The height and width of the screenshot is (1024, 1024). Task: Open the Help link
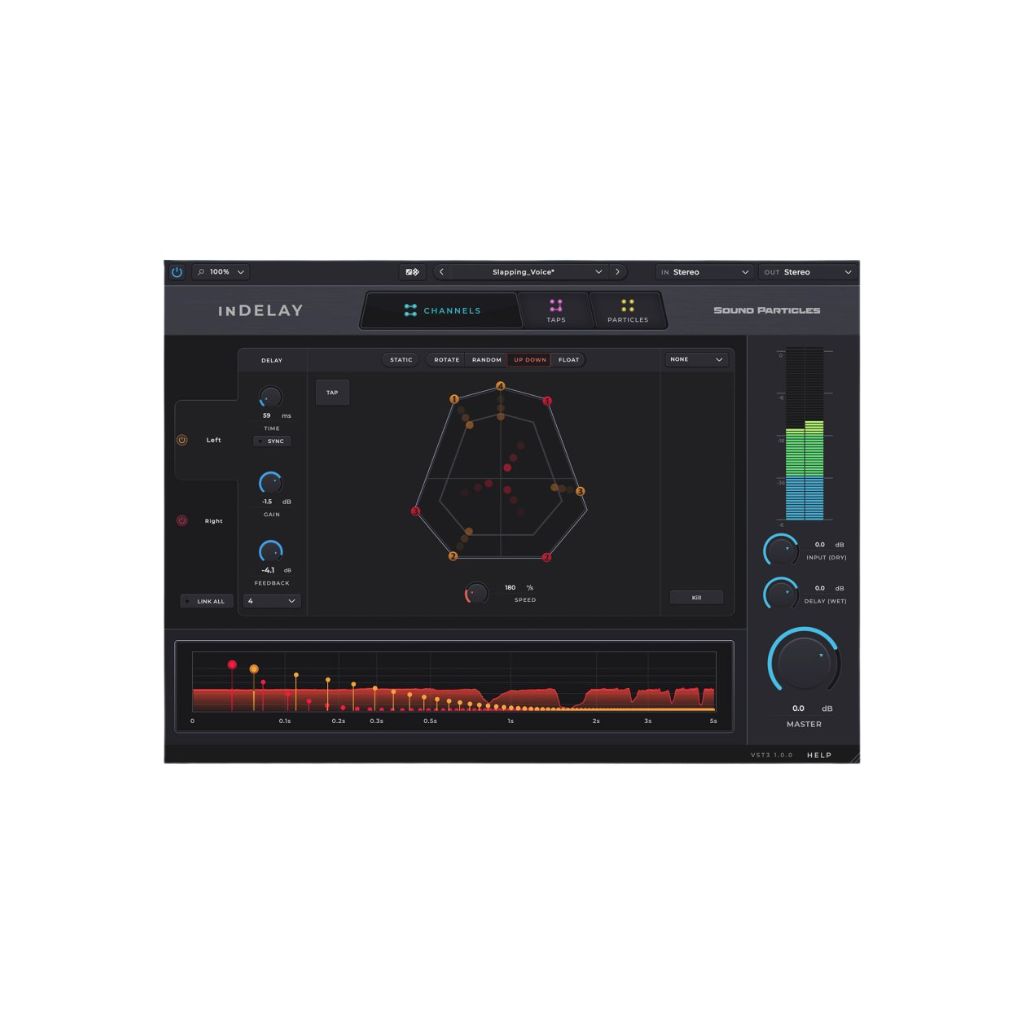pyautogui.click(x=819, y=755)
